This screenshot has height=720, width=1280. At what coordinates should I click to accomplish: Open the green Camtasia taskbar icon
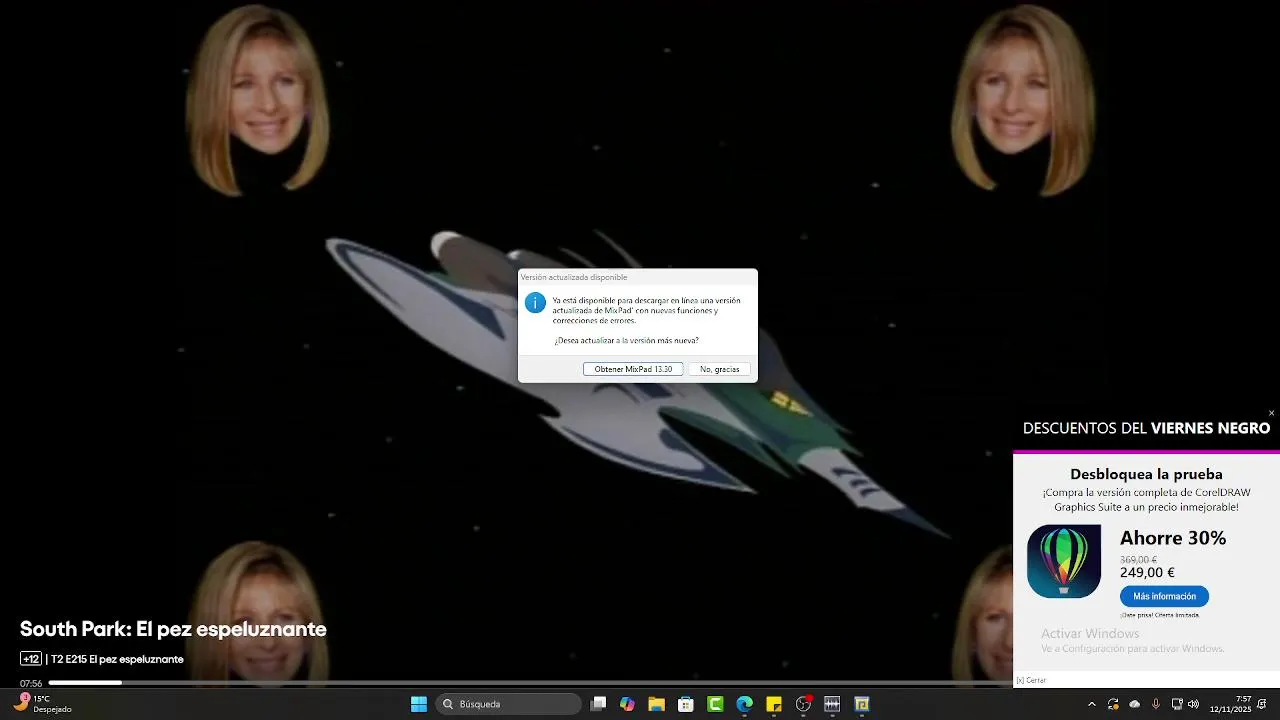click(715, 704)
